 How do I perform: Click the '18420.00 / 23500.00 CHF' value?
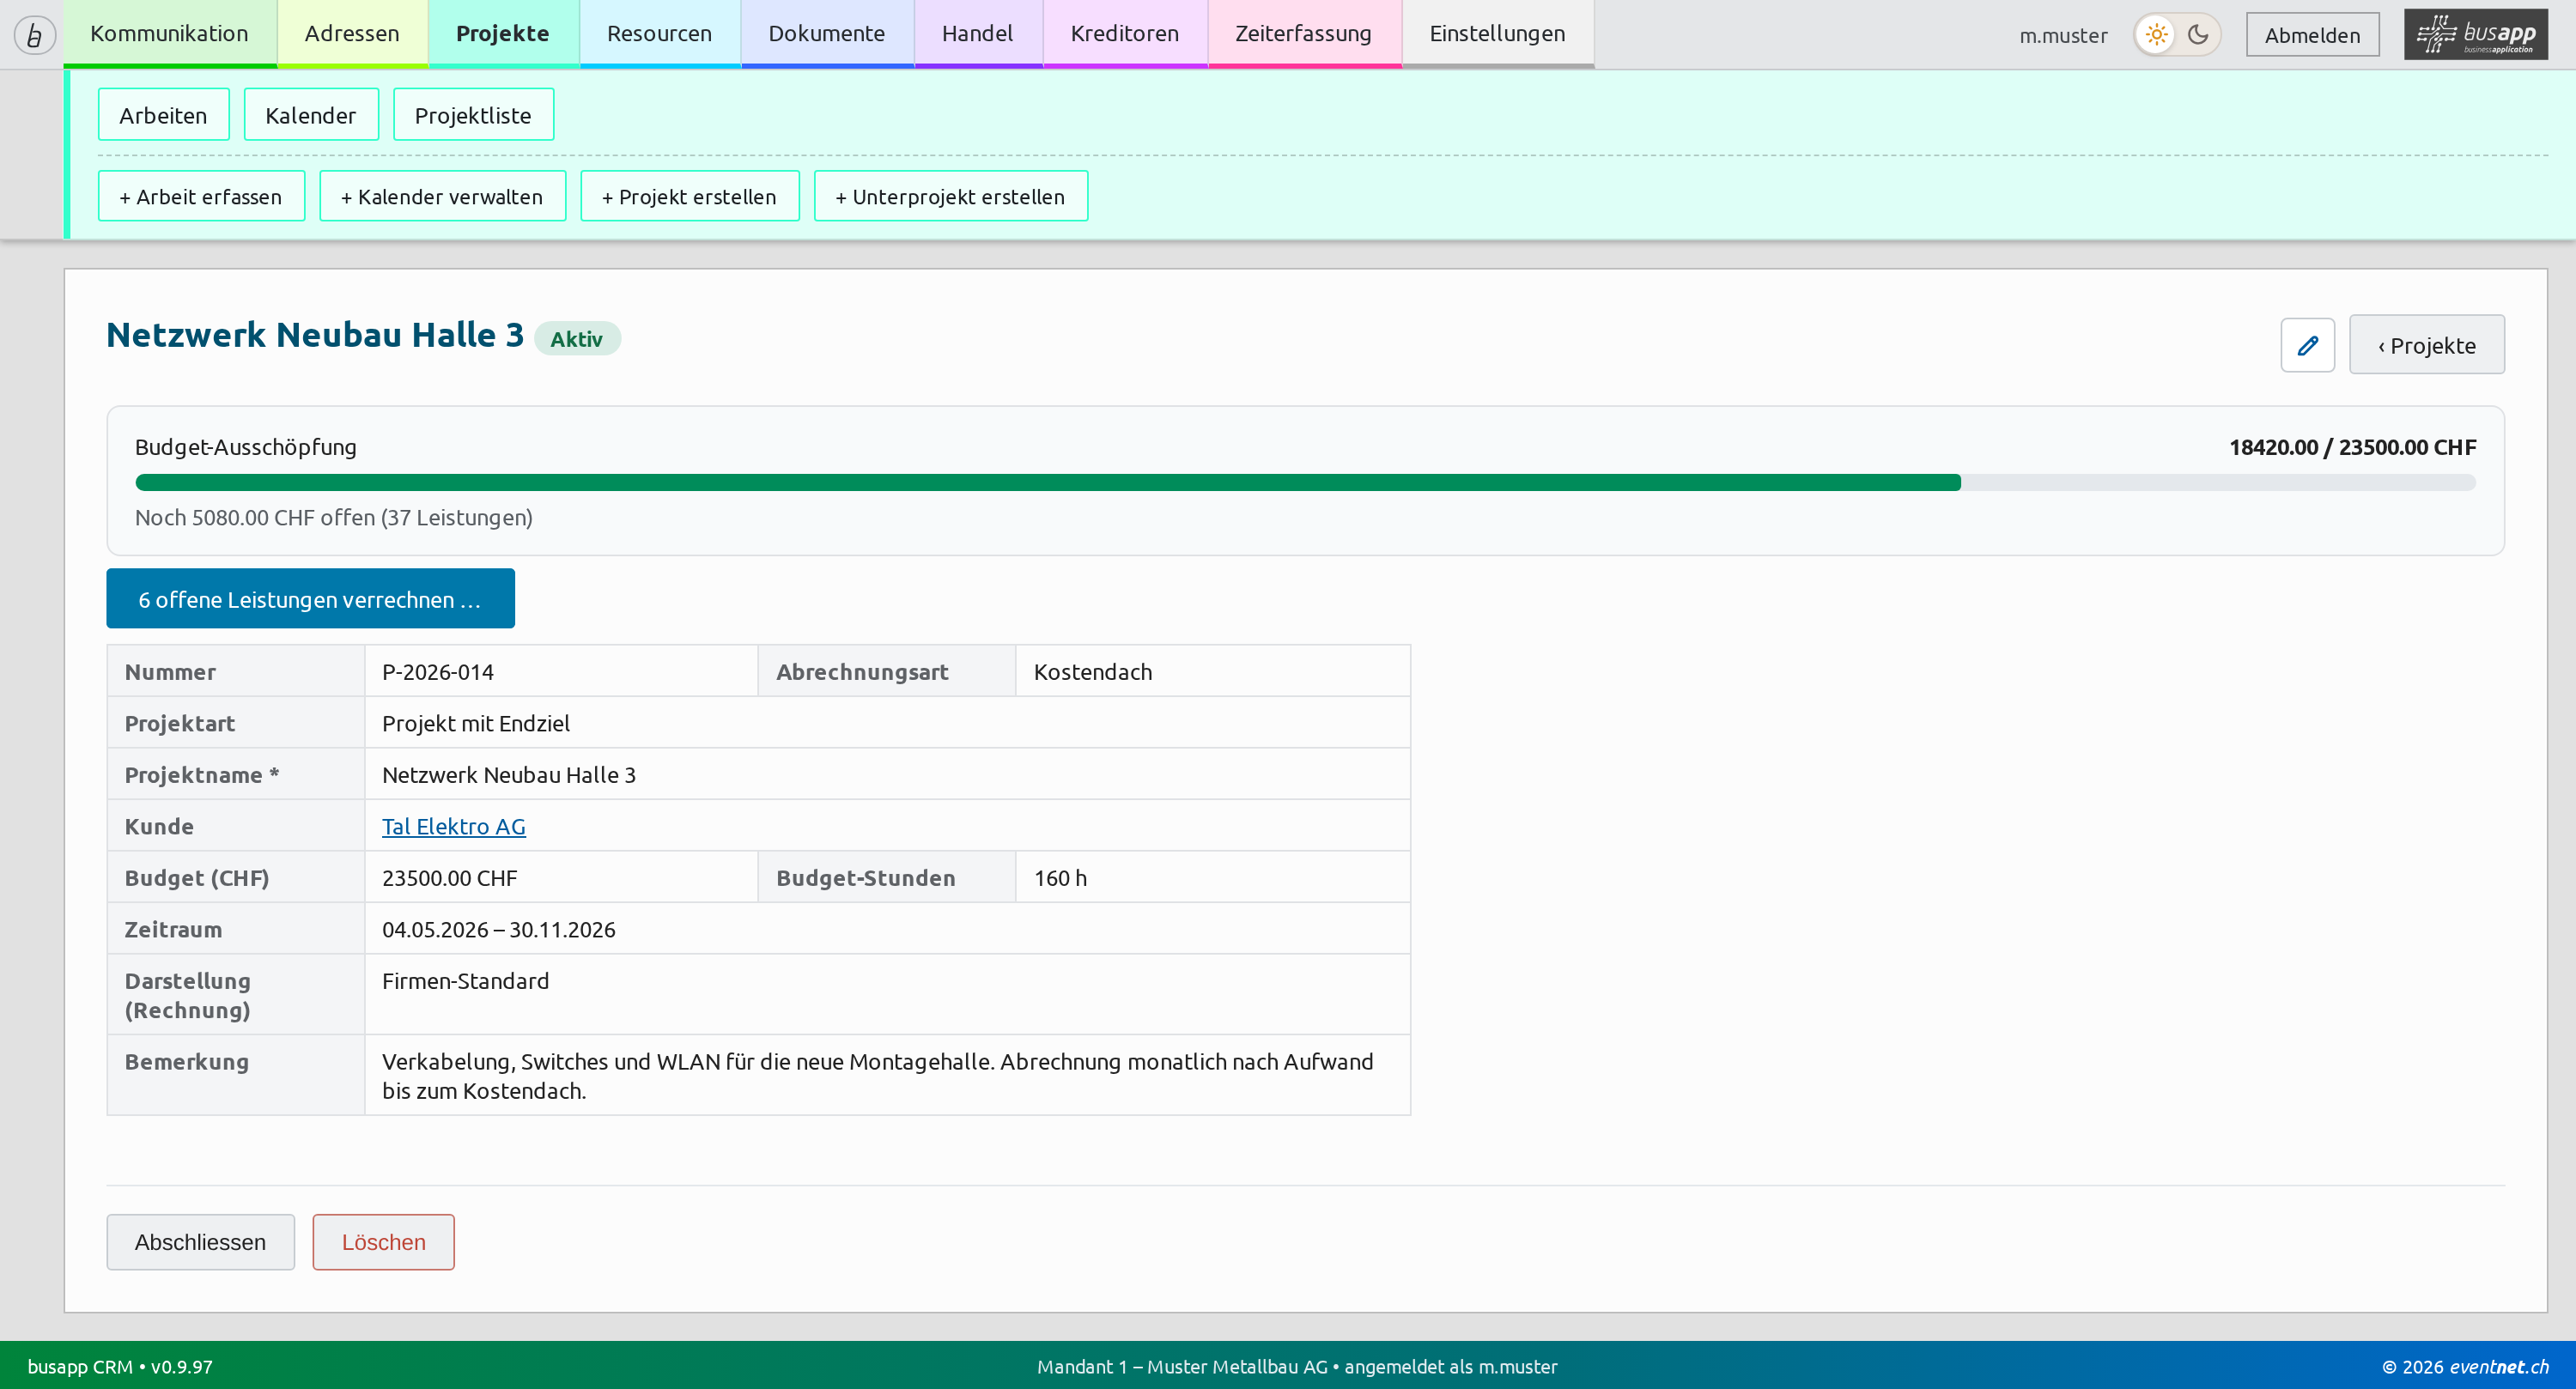pos(2352,447)
